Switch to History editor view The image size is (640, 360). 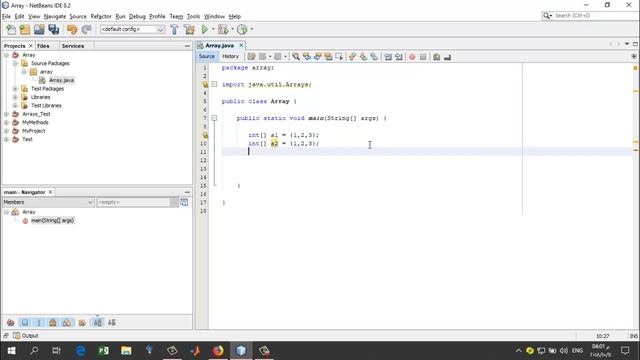(x=230, y=57)
